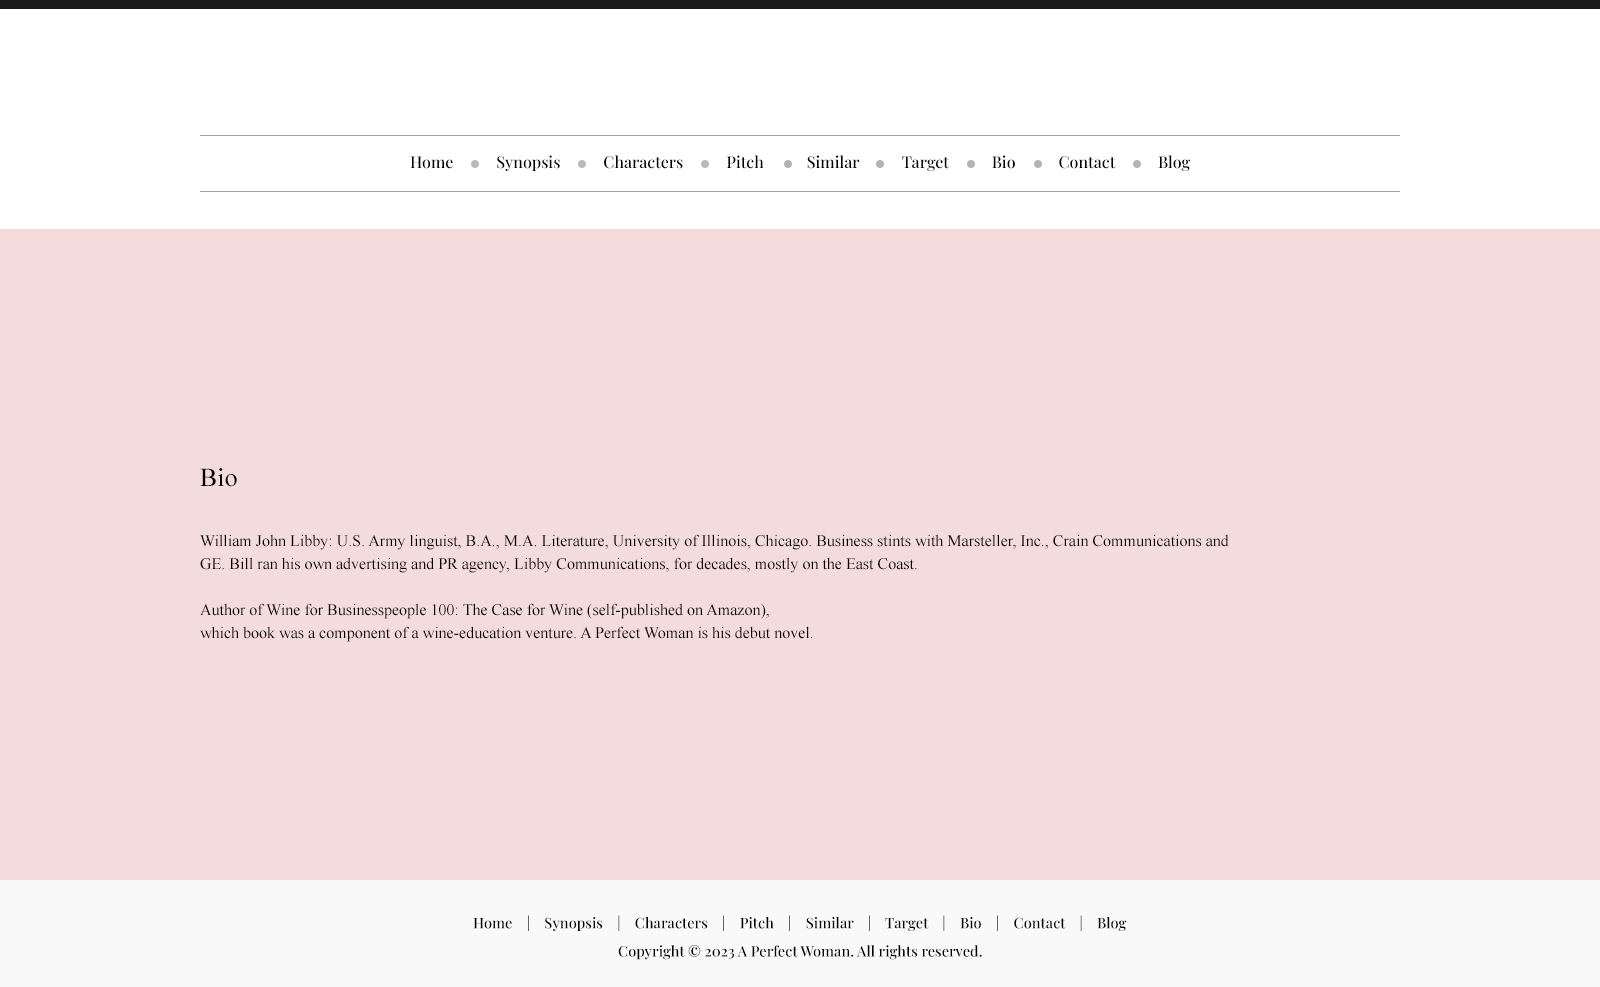This screenshot has width=1600, height=987.
Task: Go to Contact via footer link
Action: point(1038,923)
